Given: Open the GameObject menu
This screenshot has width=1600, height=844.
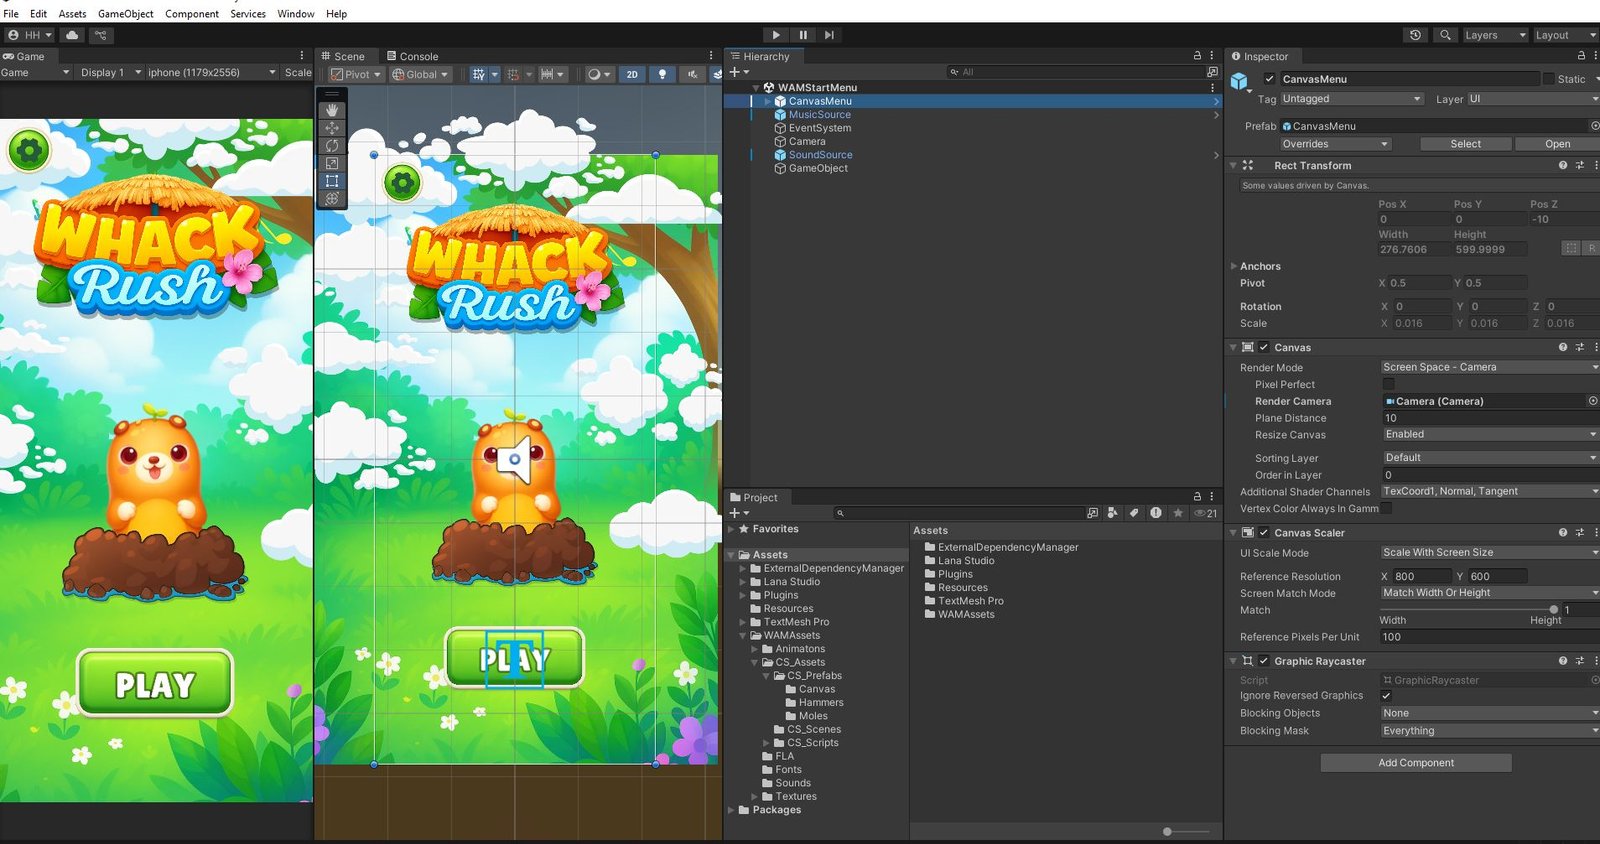Looking at the screenshot, I should tap(125, 14).
